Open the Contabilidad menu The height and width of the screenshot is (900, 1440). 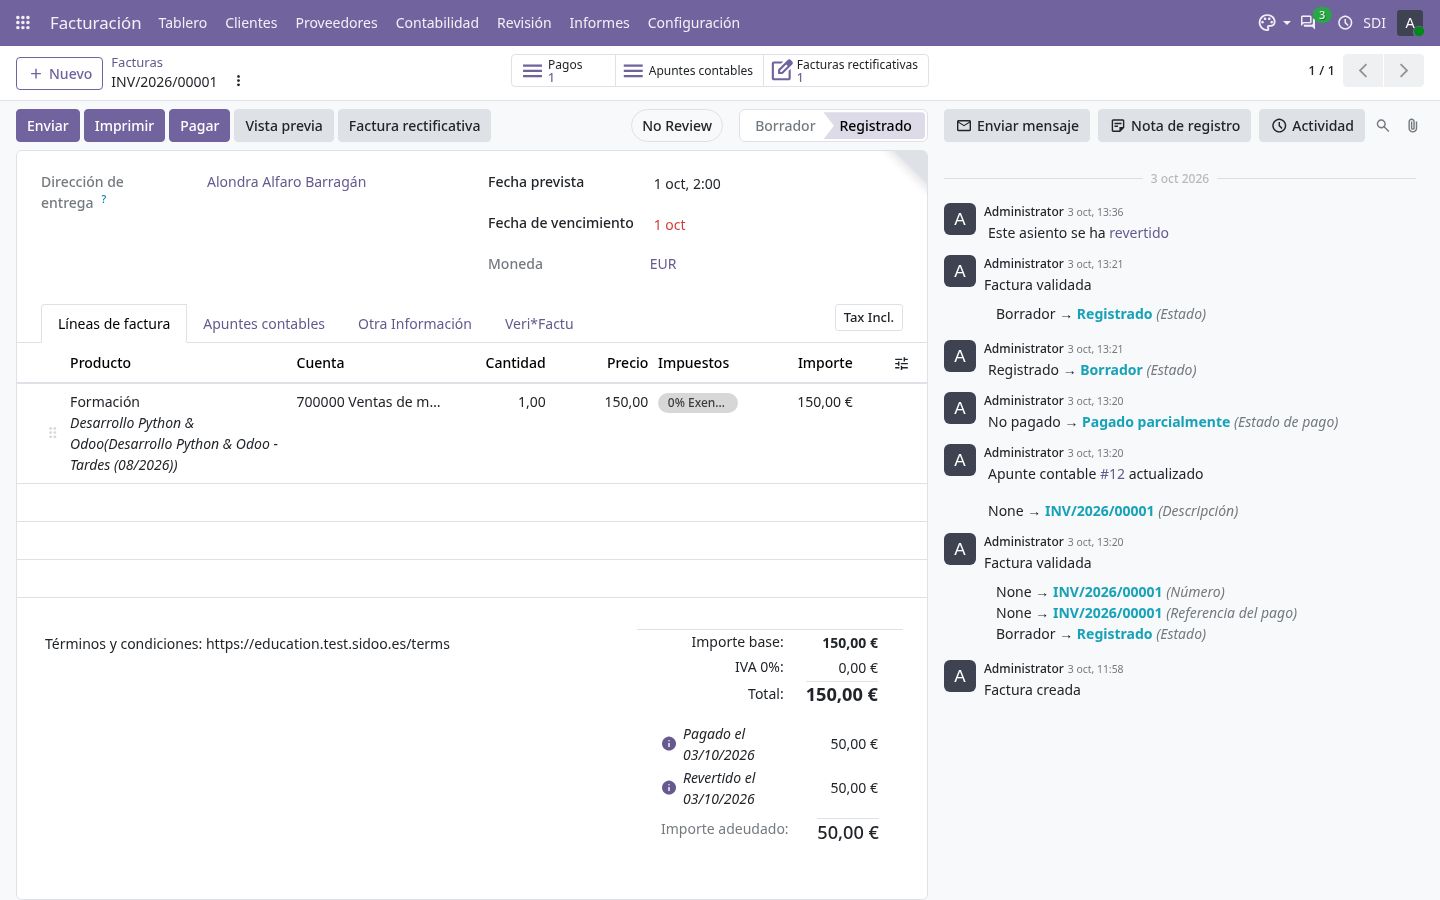point(437,22)
